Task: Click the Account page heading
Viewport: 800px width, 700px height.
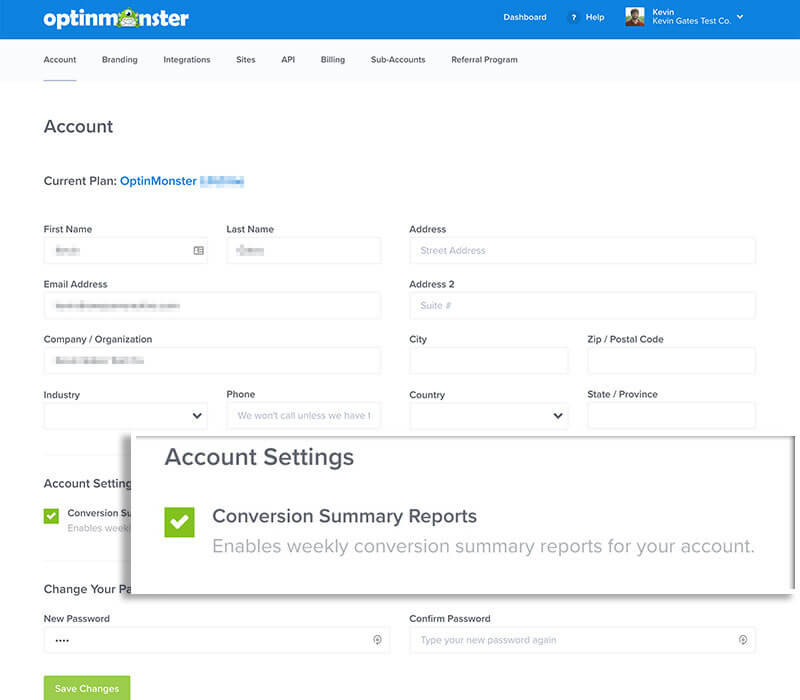Action: point(78,127)
